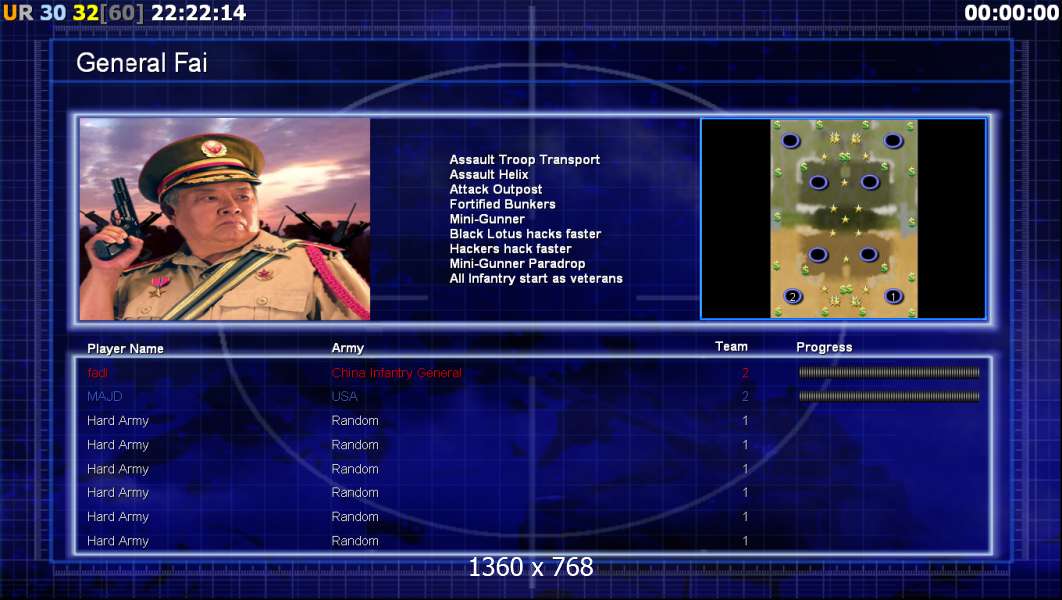Click MAJD's loading progress bar

889,396
